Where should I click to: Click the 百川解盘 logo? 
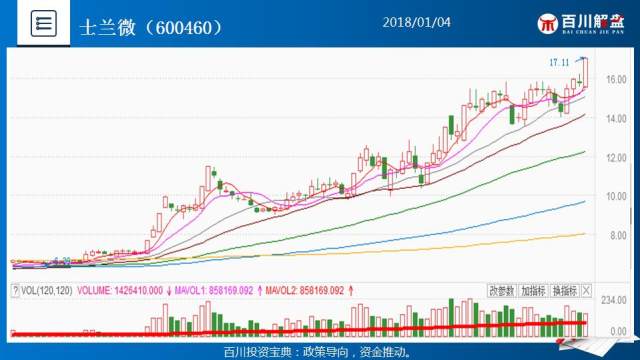(x=580, y=24)
